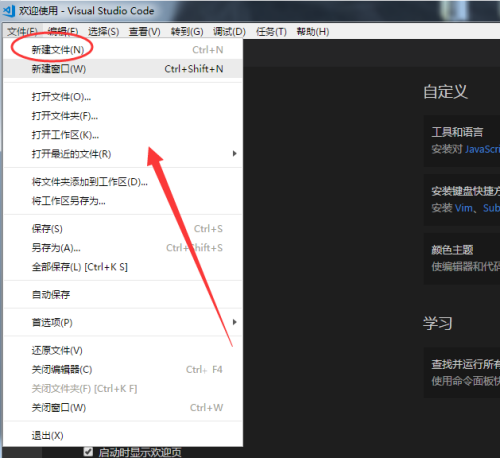The image size is (500, 458).
Task: Choose 保存(S) menu entry
Action: tap(123, 229)
